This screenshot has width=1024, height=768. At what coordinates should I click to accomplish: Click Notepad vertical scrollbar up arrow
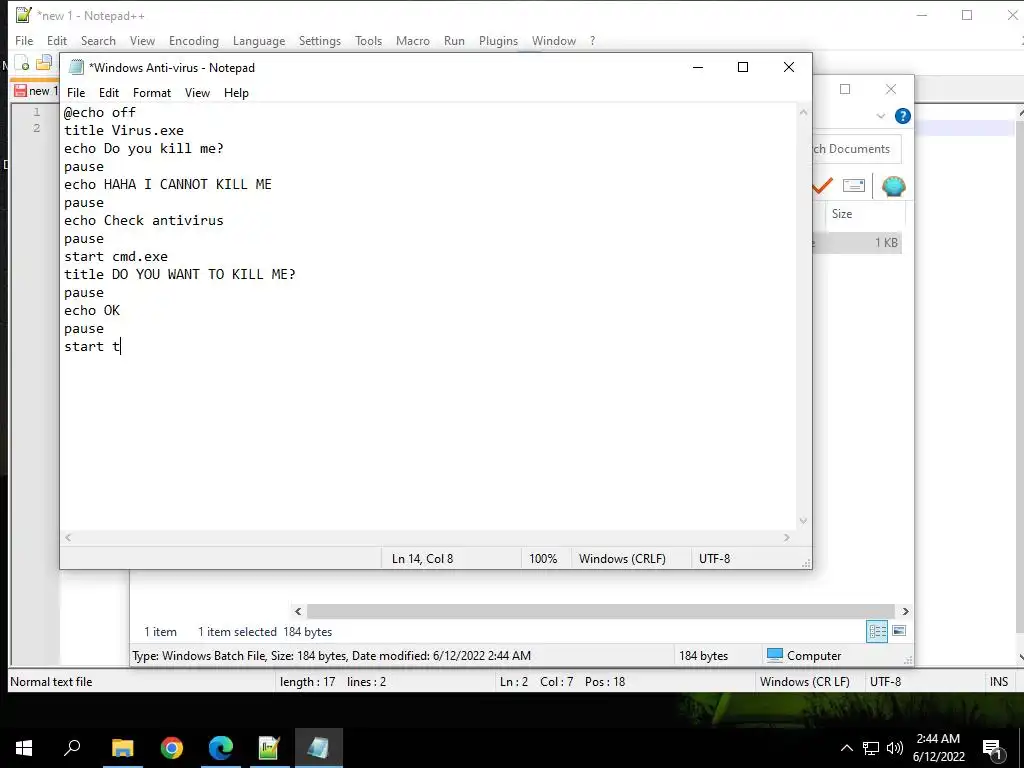click(x=803, y=112)
